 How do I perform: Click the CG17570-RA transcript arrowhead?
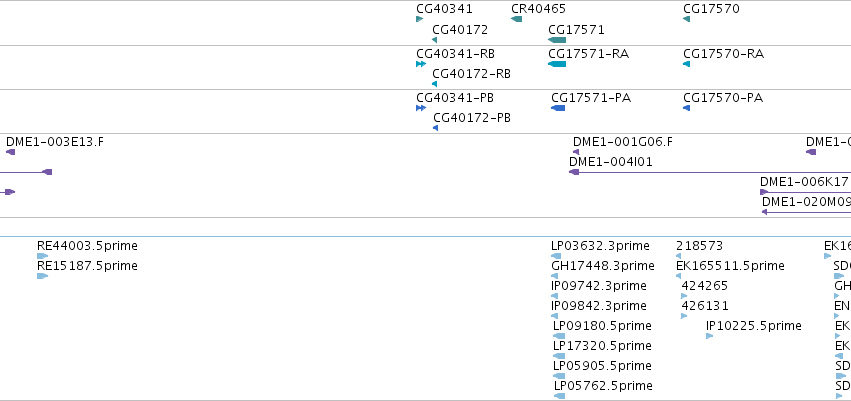pos(687,64)
